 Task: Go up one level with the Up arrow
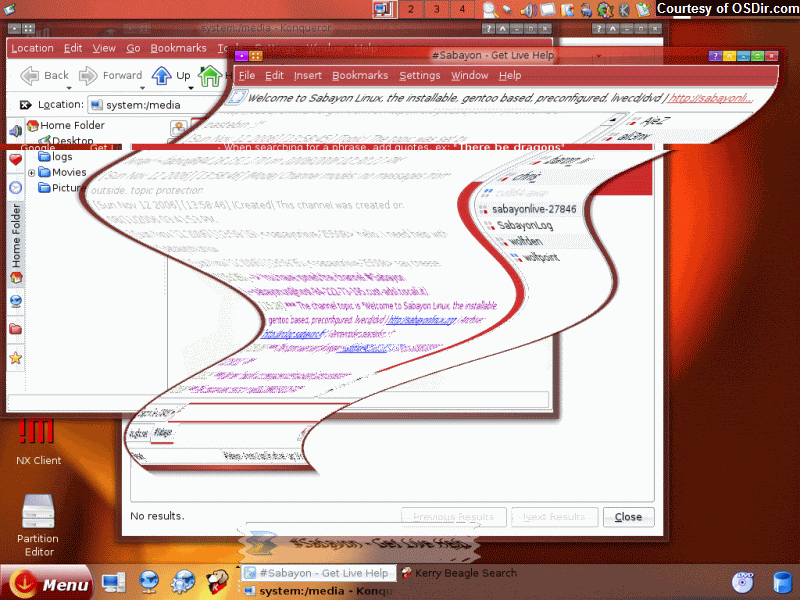click(162, 76)
